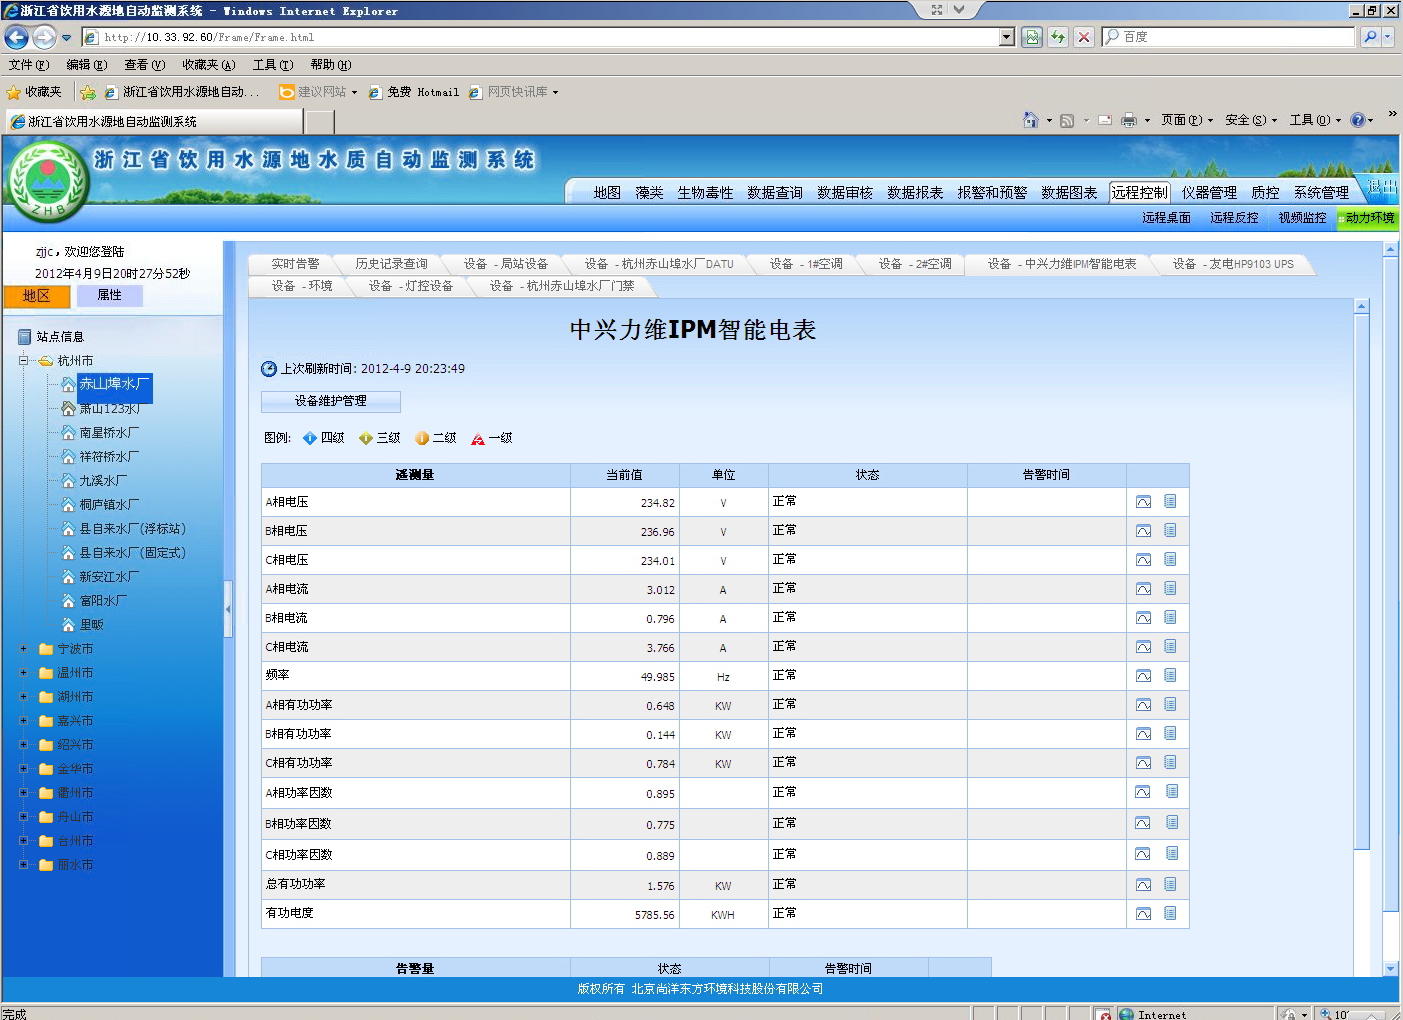Collapse the 杭州市 tree node

click(x=23, y=360)
